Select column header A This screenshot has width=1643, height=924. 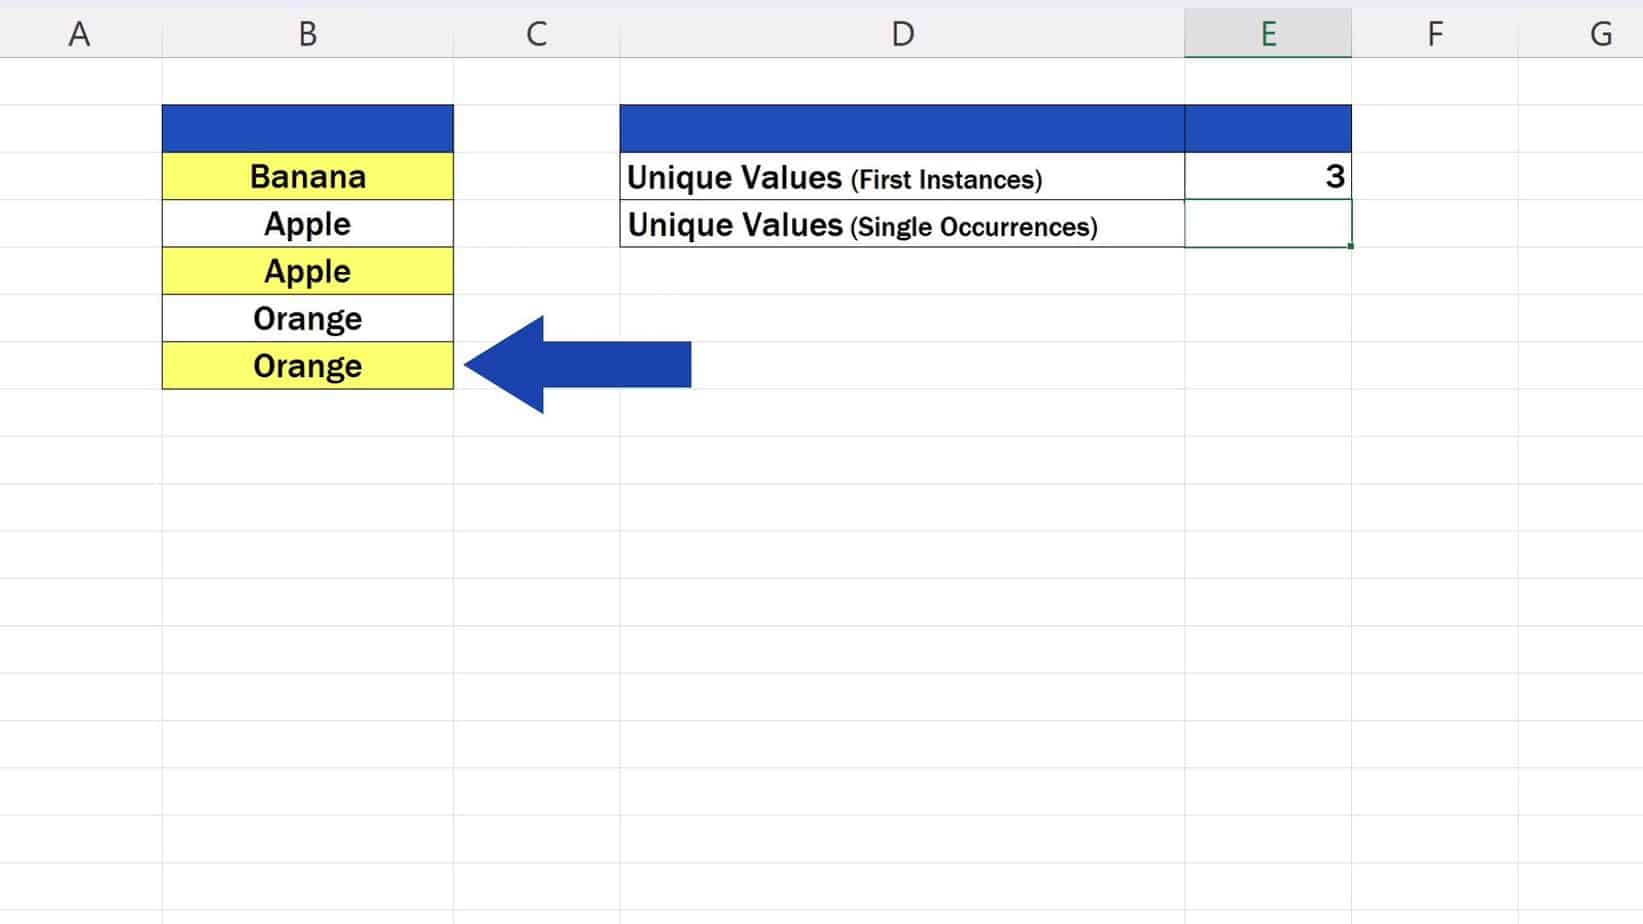tap(79, 32)
